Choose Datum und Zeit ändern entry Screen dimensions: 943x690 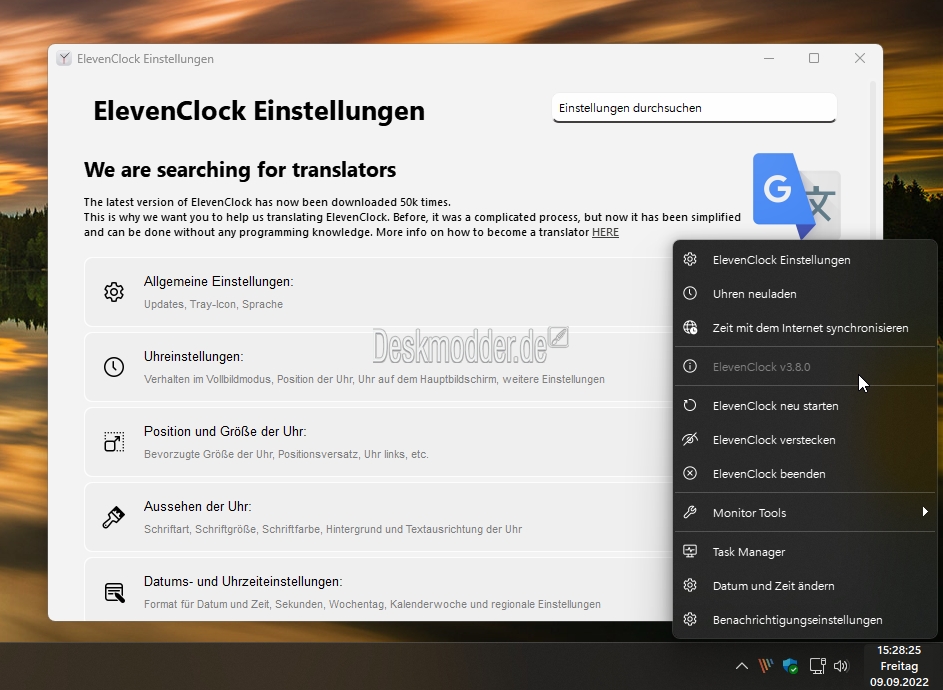(805, 586)
